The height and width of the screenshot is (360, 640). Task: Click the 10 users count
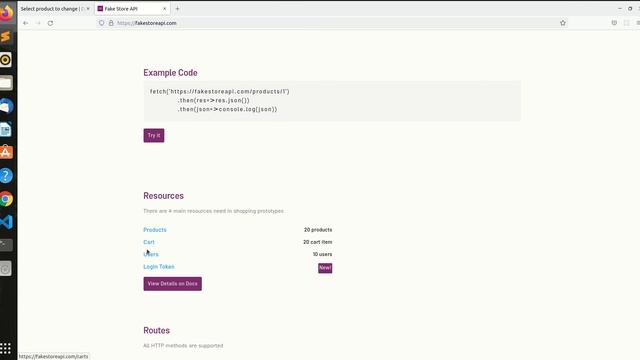click(322, 254)
